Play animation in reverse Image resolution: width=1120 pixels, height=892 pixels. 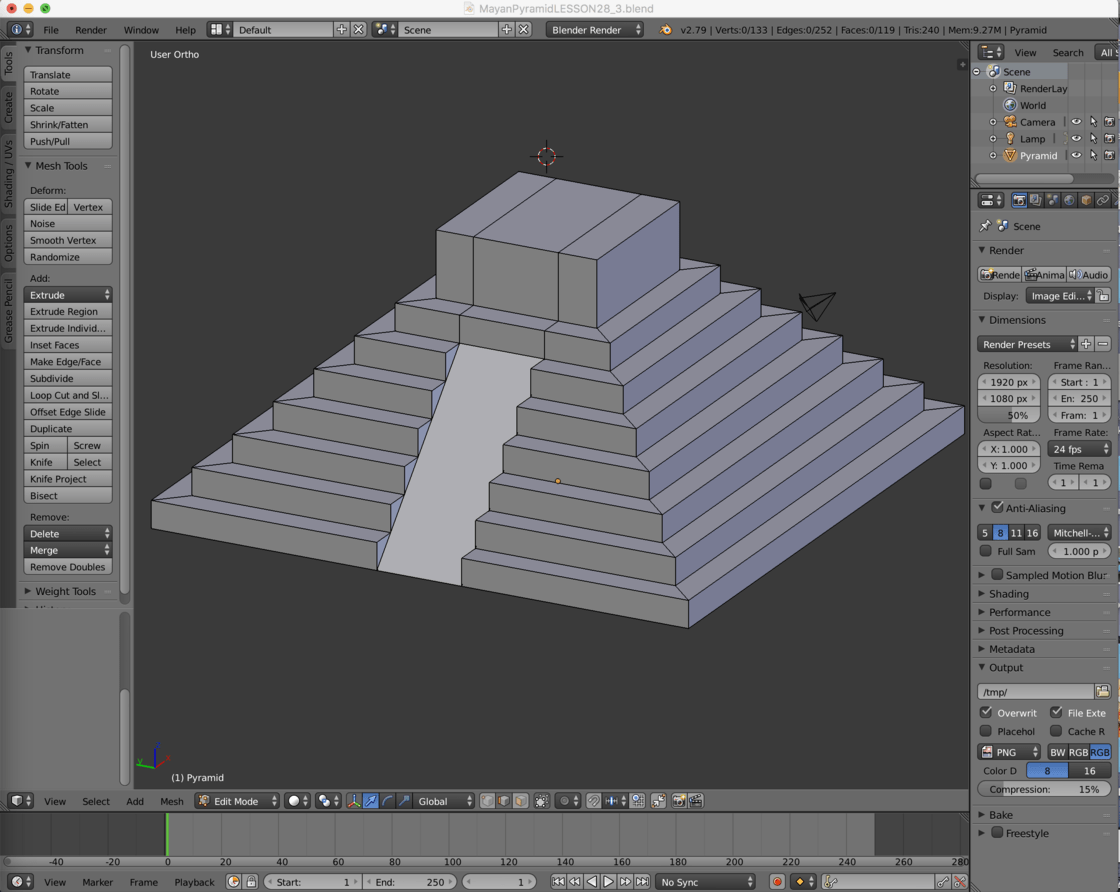point(591,881)
